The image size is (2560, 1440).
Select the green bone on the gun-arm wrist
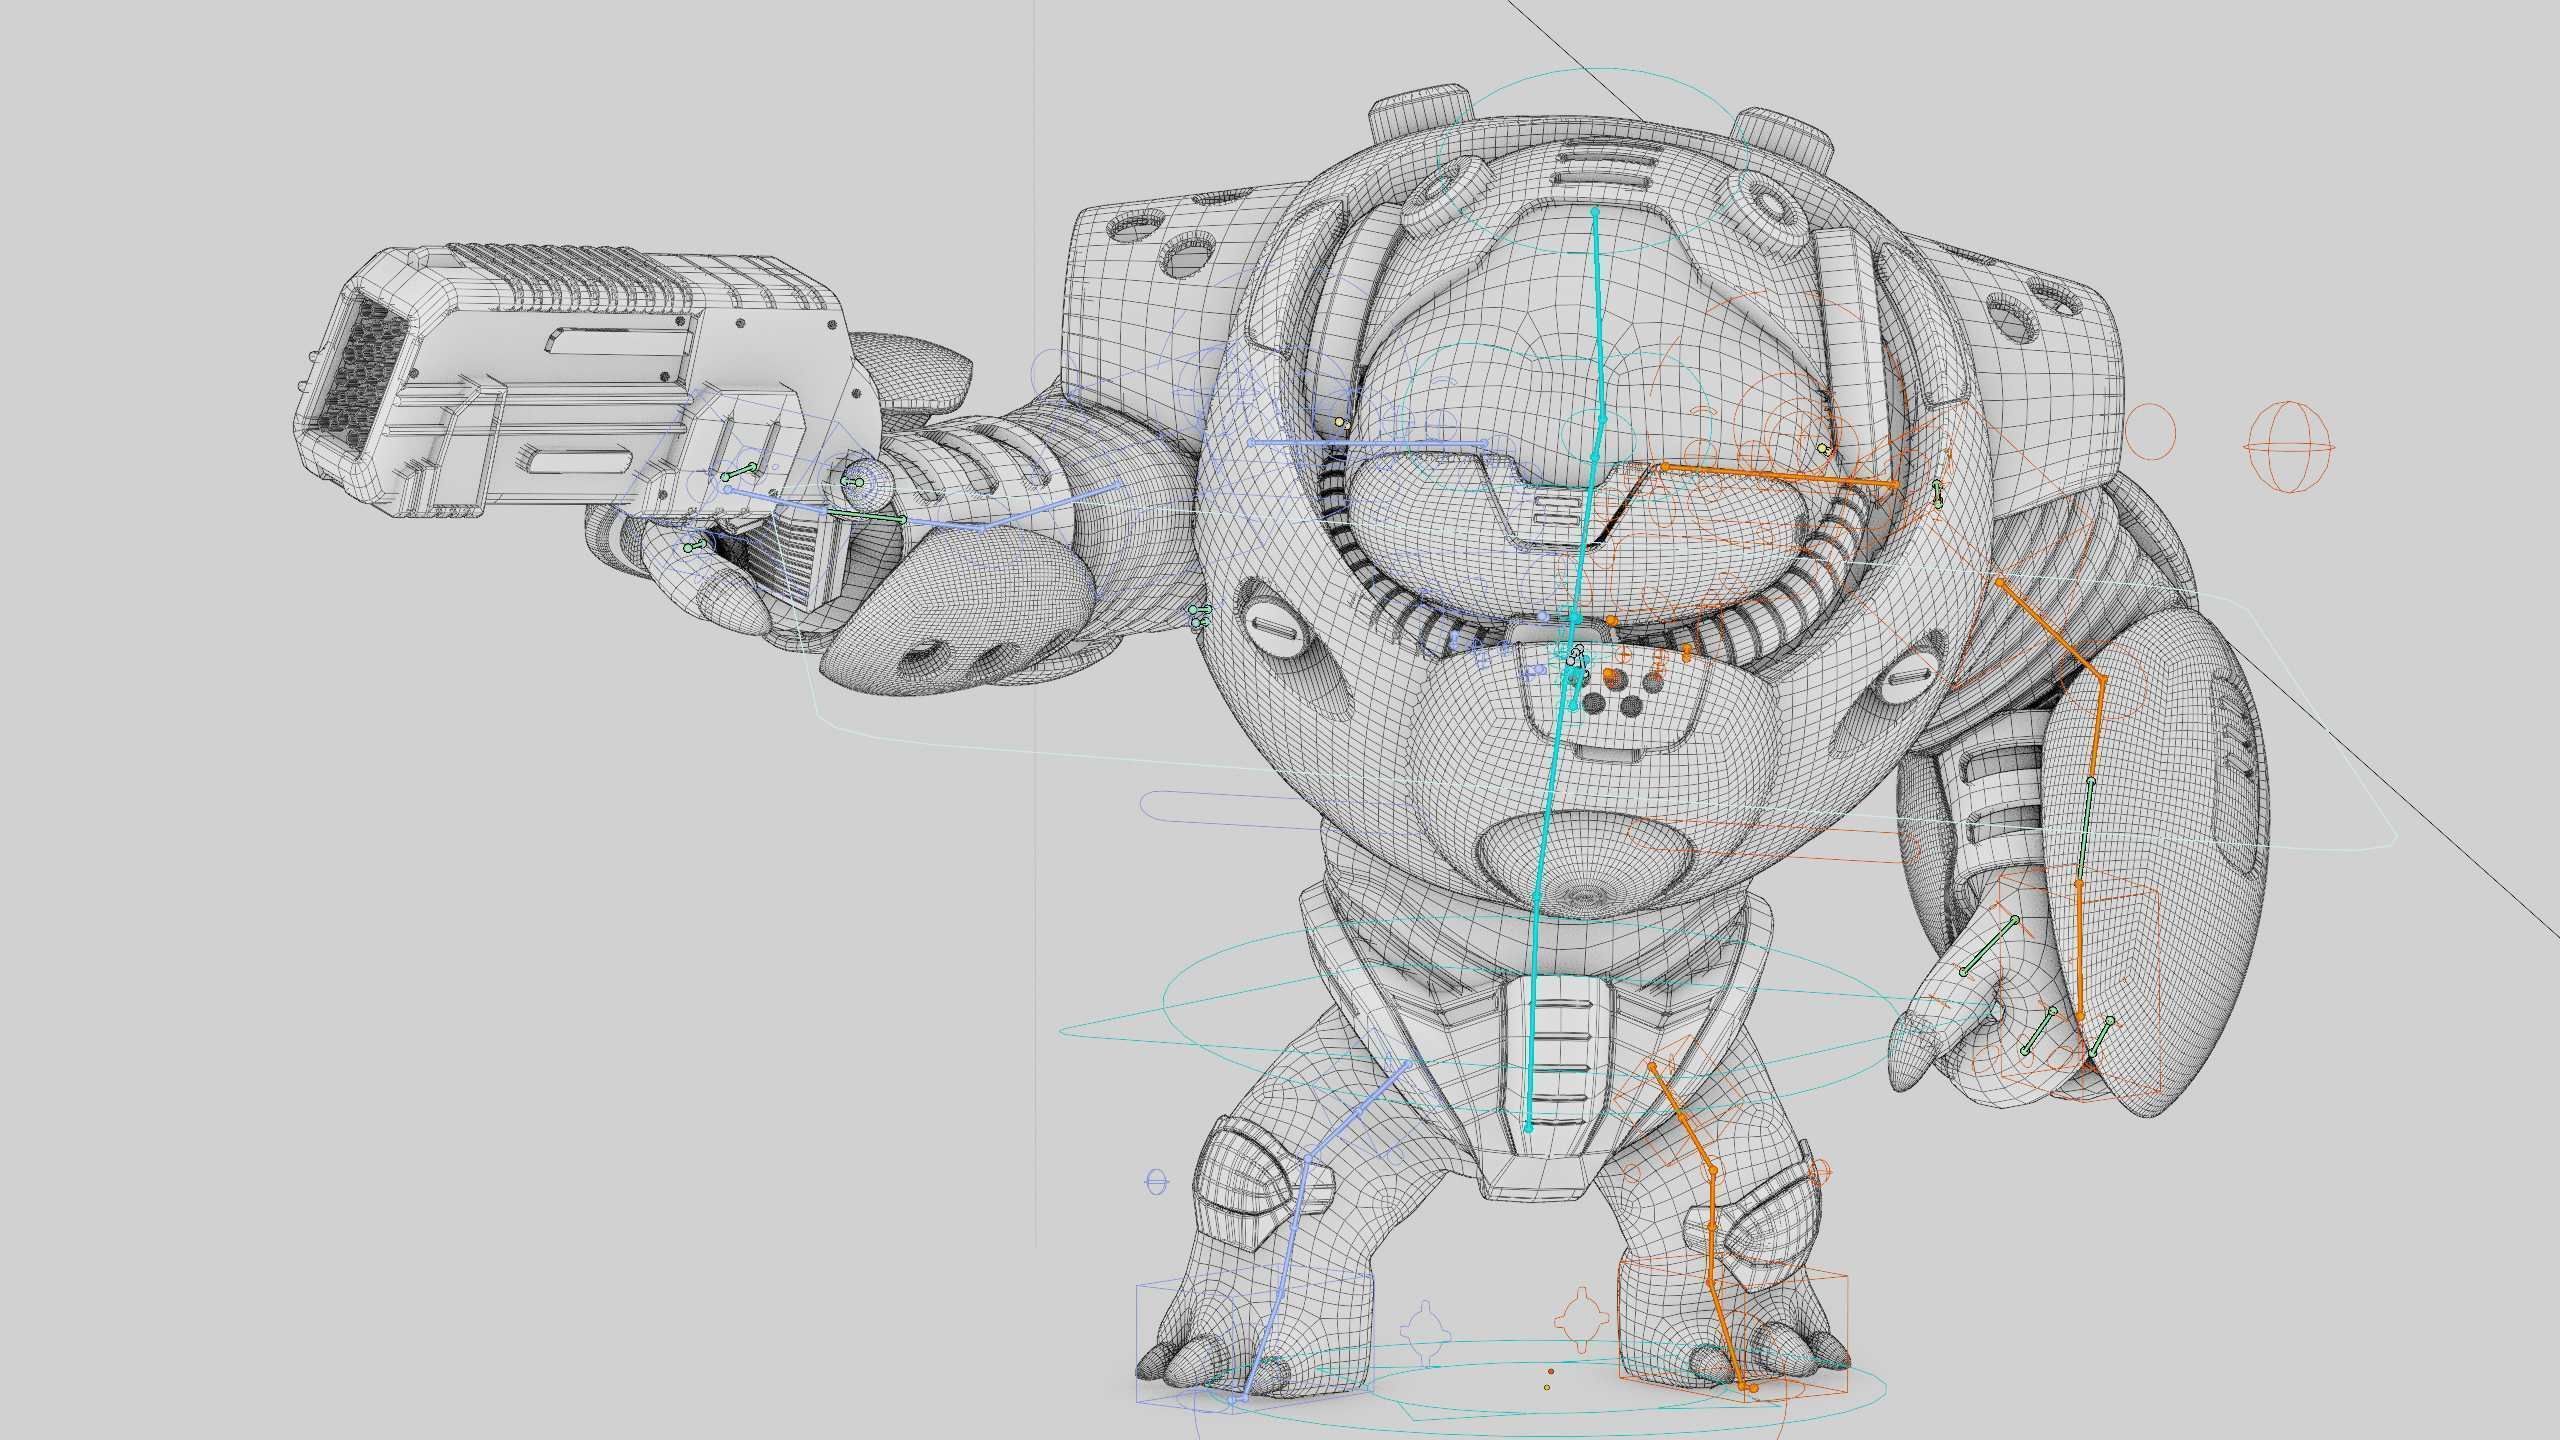(x=864, y=517)
